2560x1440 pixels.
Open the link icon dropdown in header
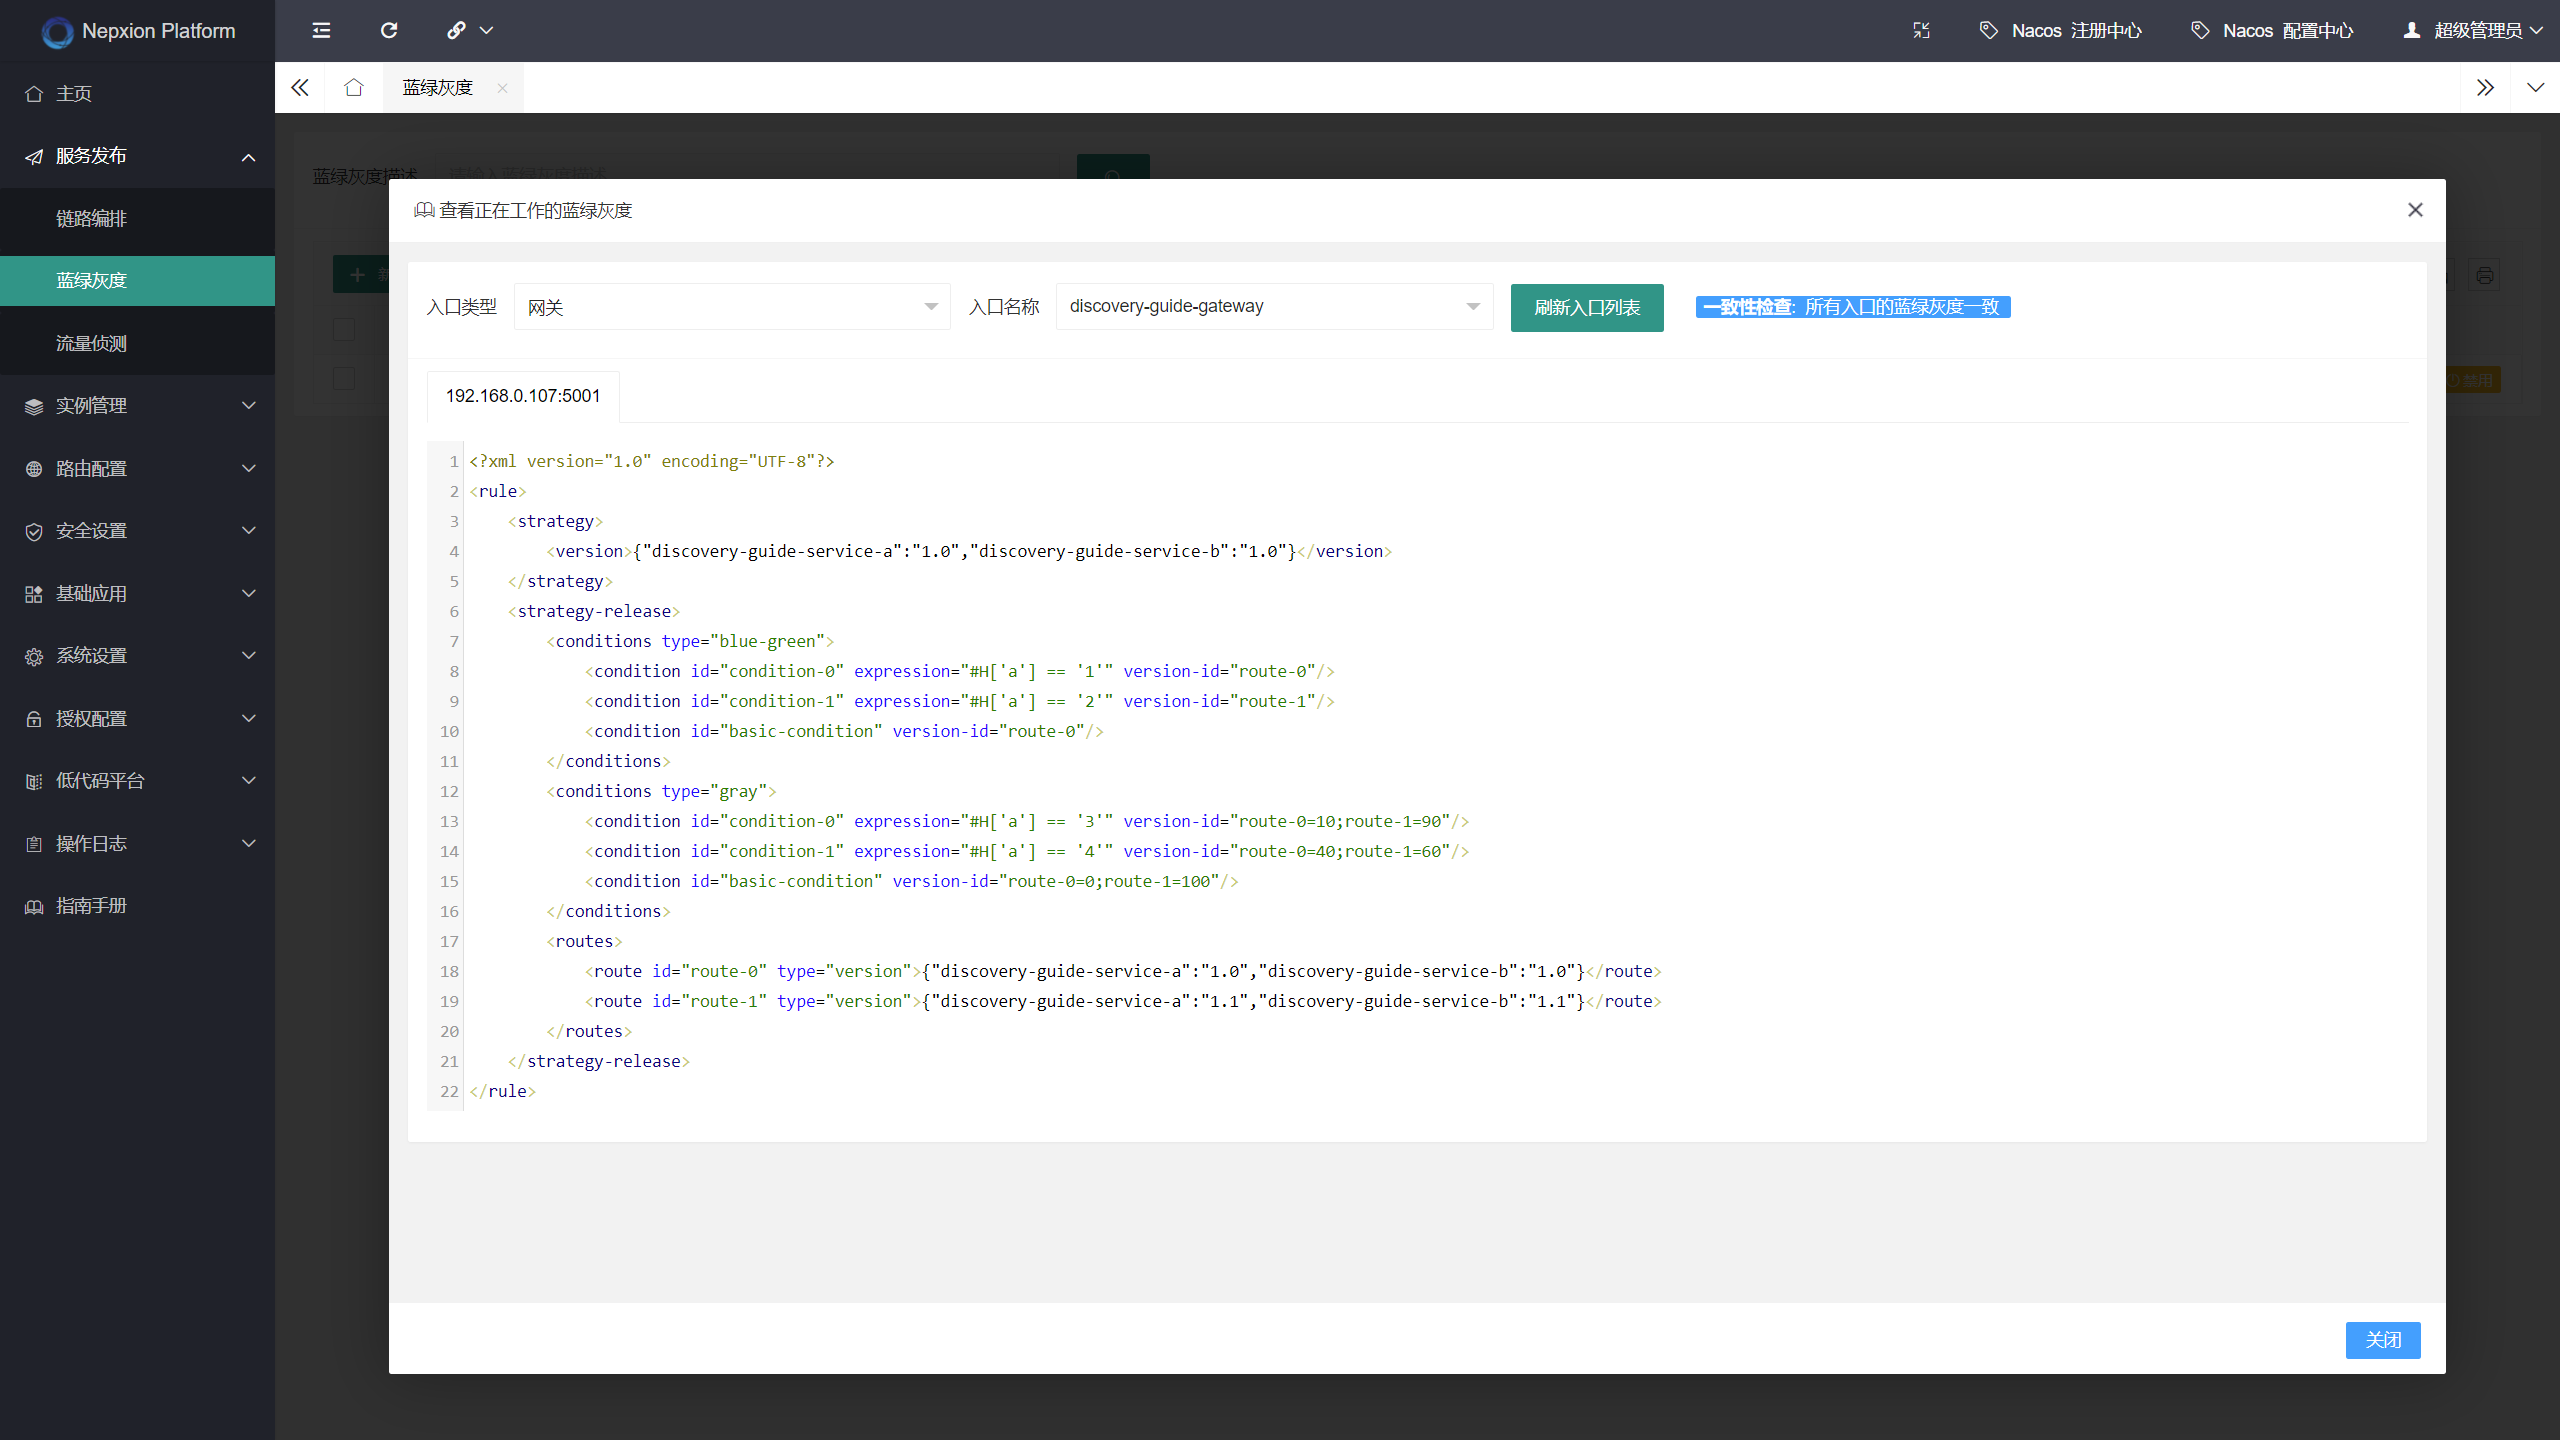[x=469, y=30]
